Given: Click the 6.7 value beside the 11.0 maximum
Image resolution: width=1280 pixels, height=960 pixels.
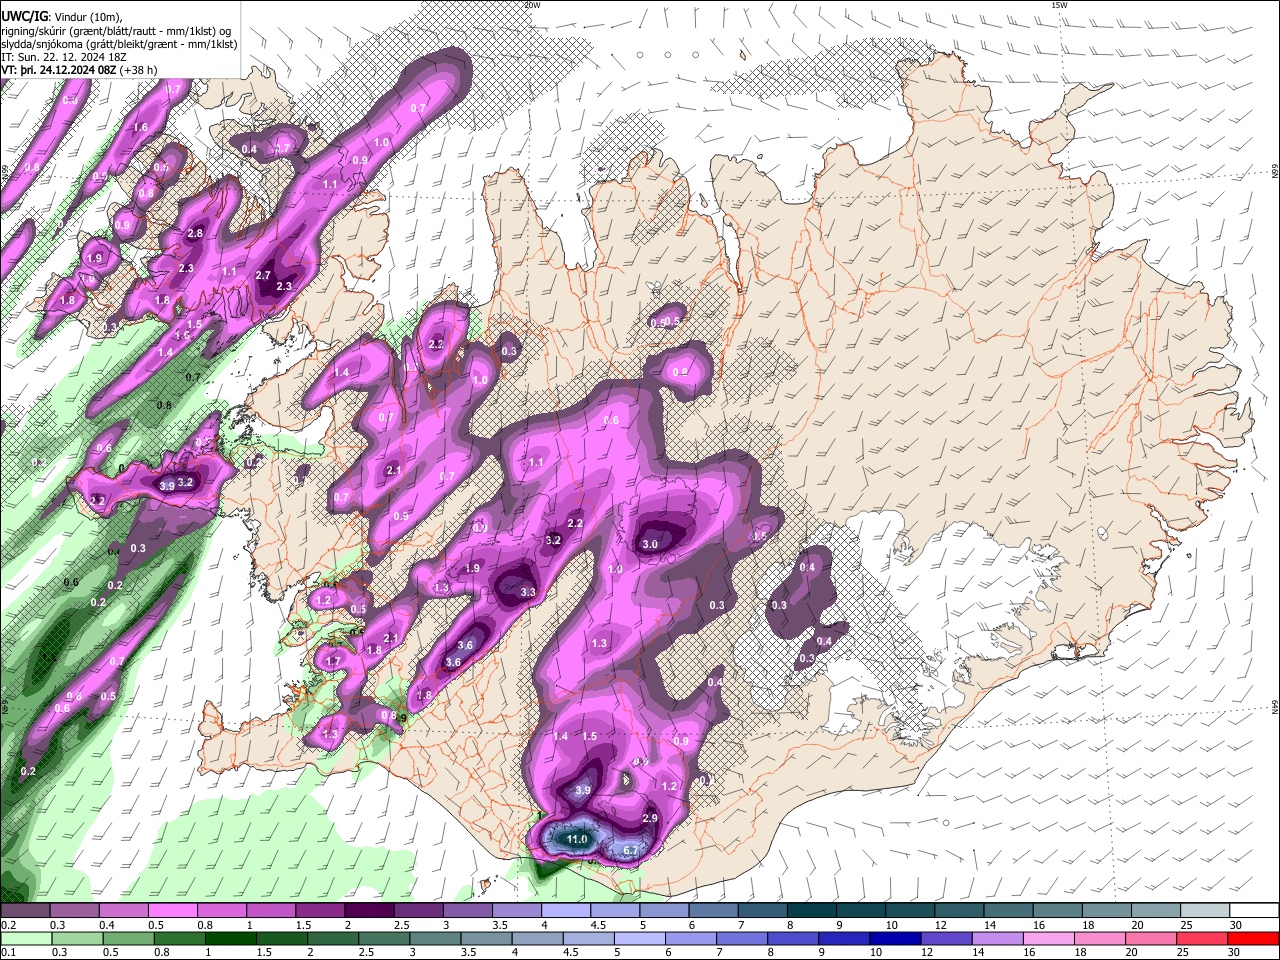Looking at the screenshot, I should coord(630,851).
